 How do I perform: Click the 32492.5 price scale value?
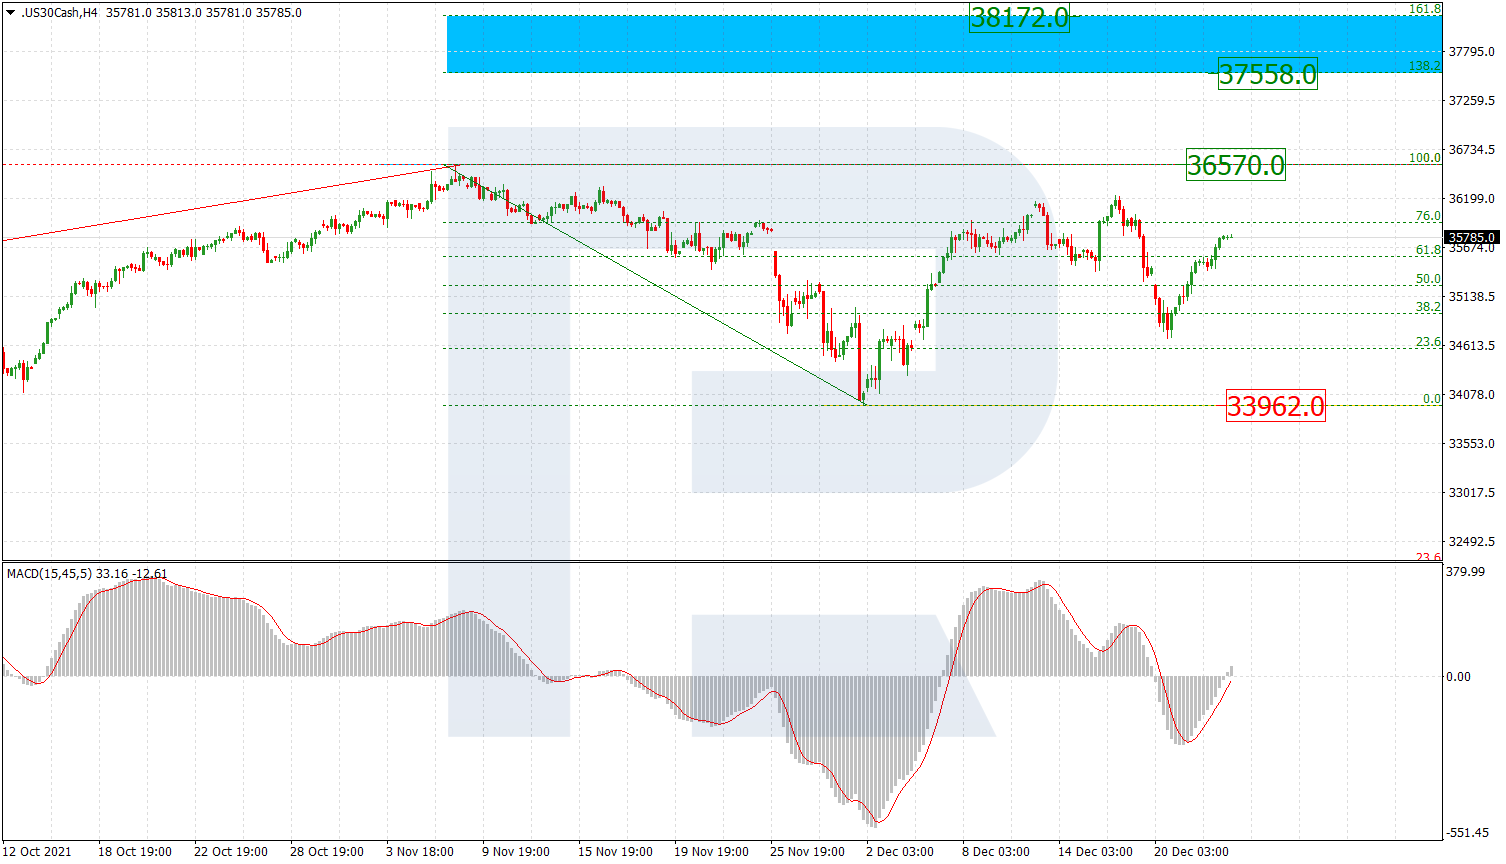click(x=1471, y=542)
